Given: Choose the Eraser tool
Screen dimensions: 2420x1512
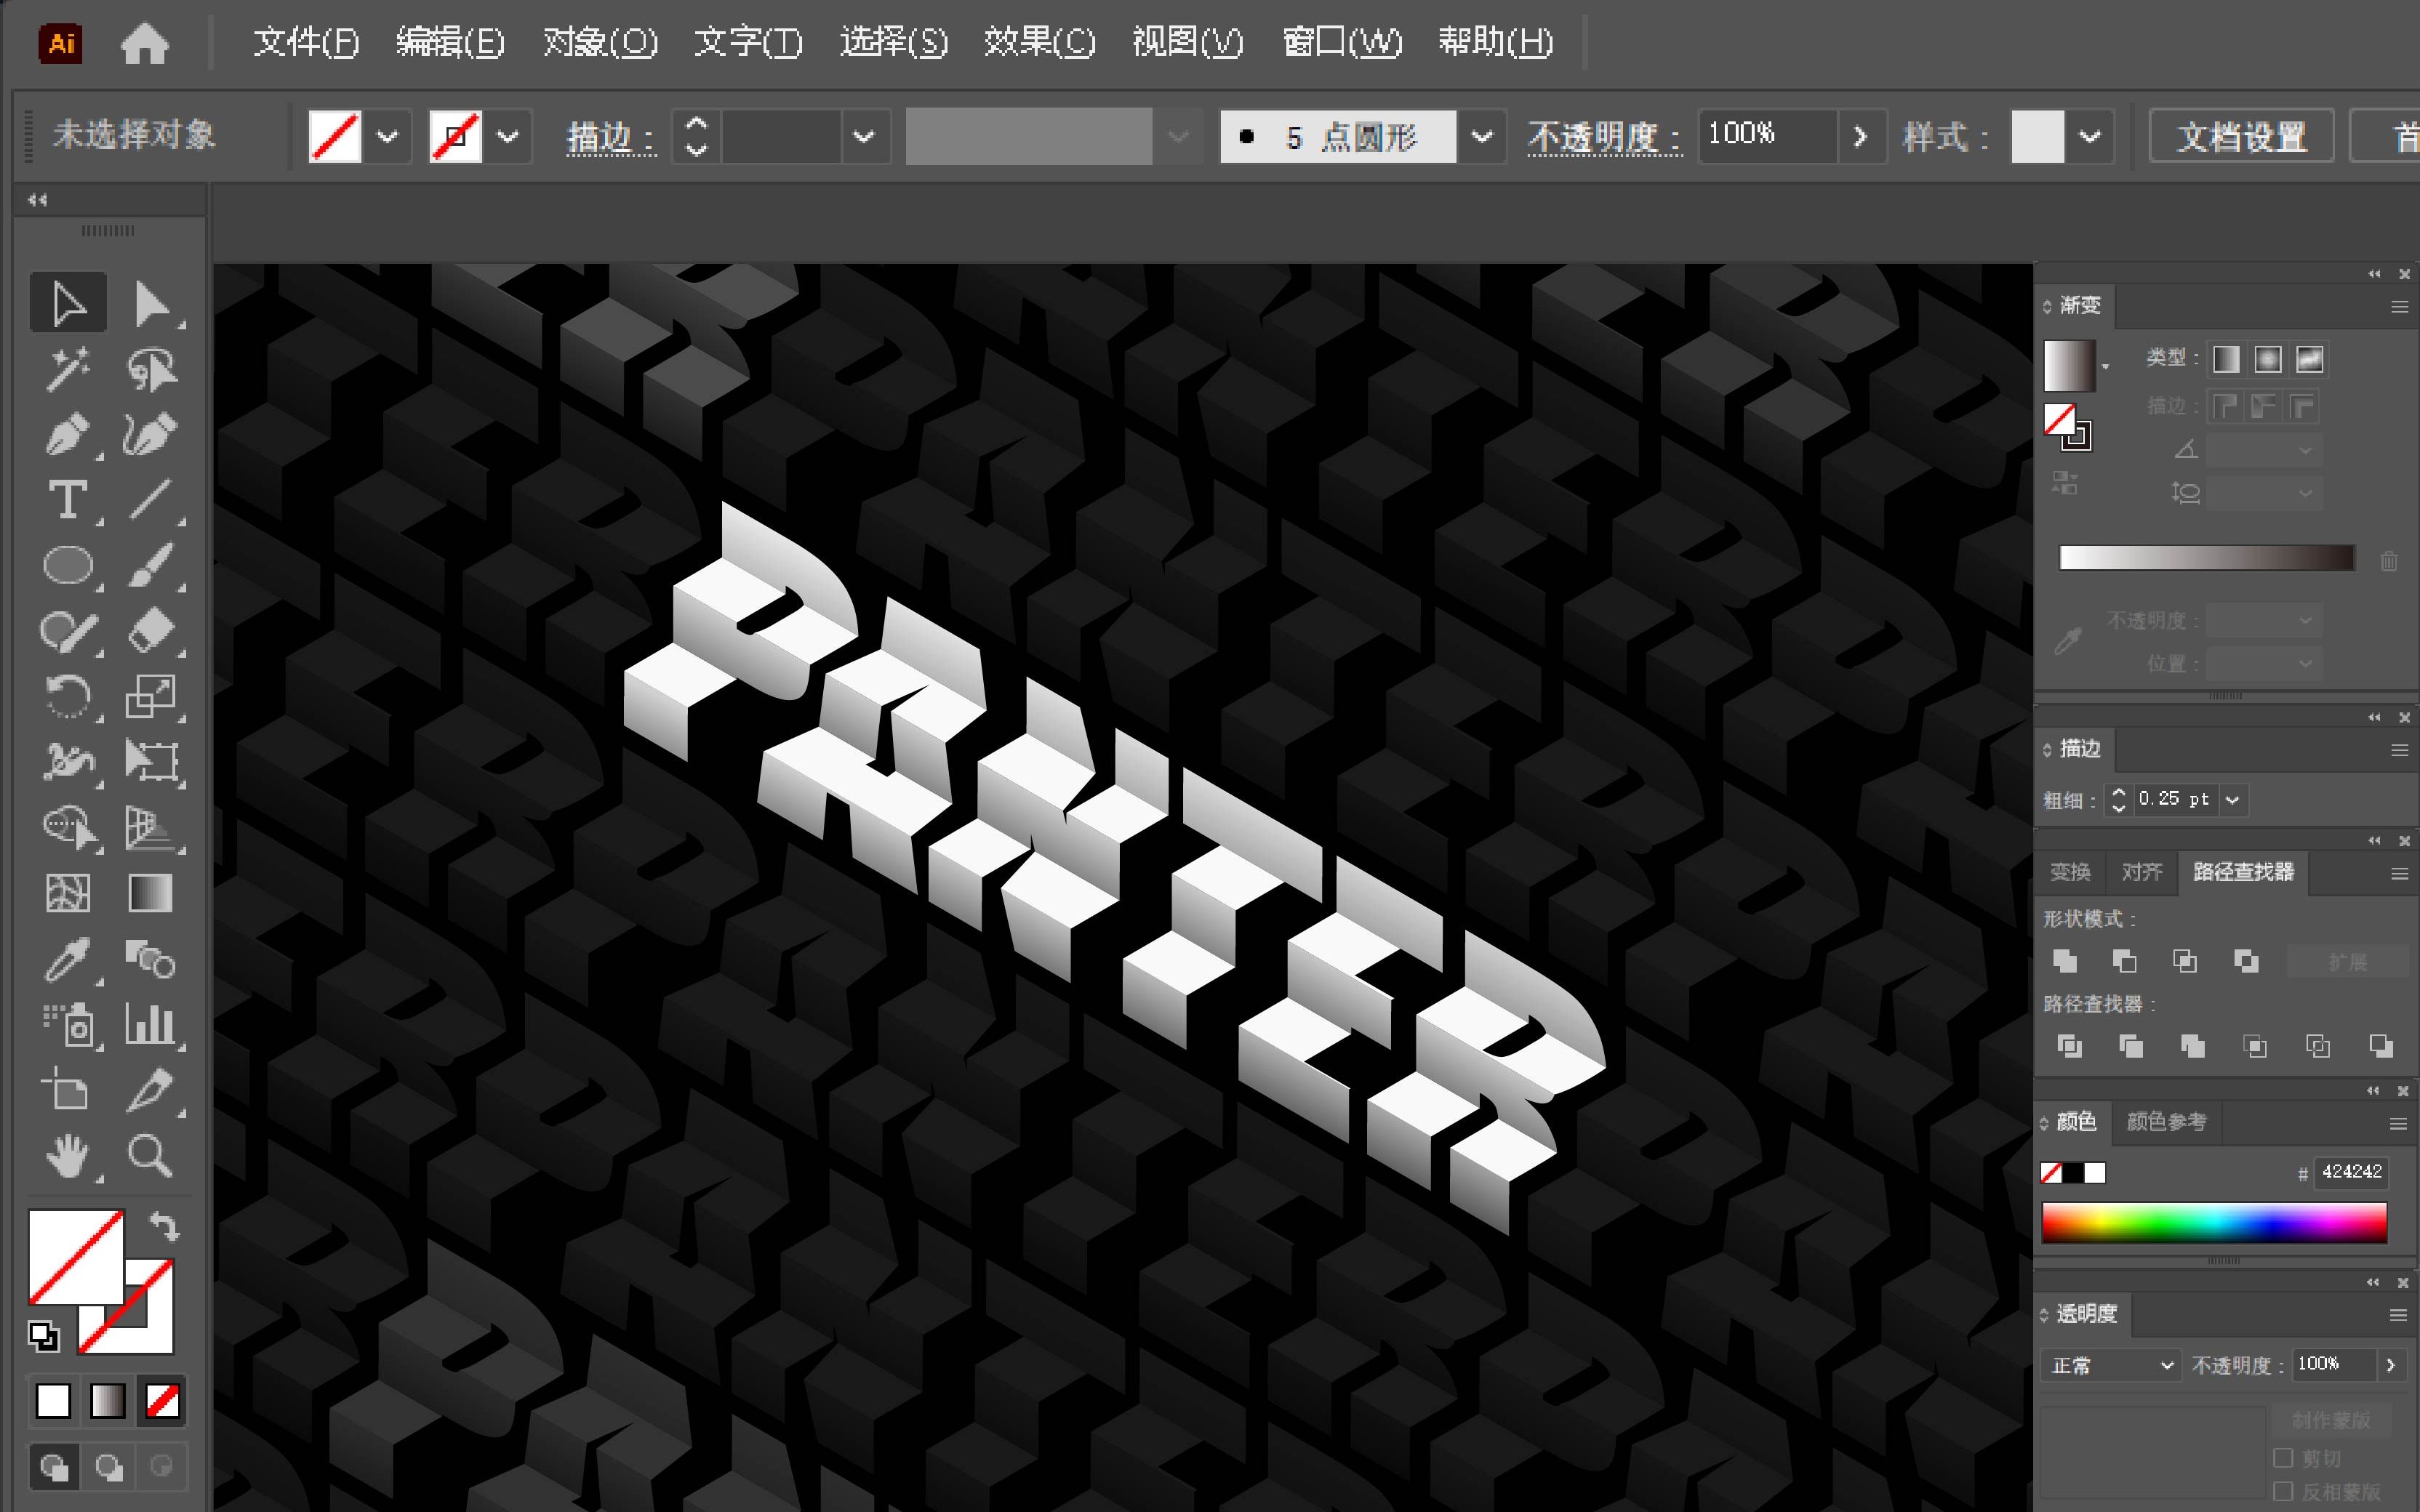Looking at the screenshot, I should [151, 631].
